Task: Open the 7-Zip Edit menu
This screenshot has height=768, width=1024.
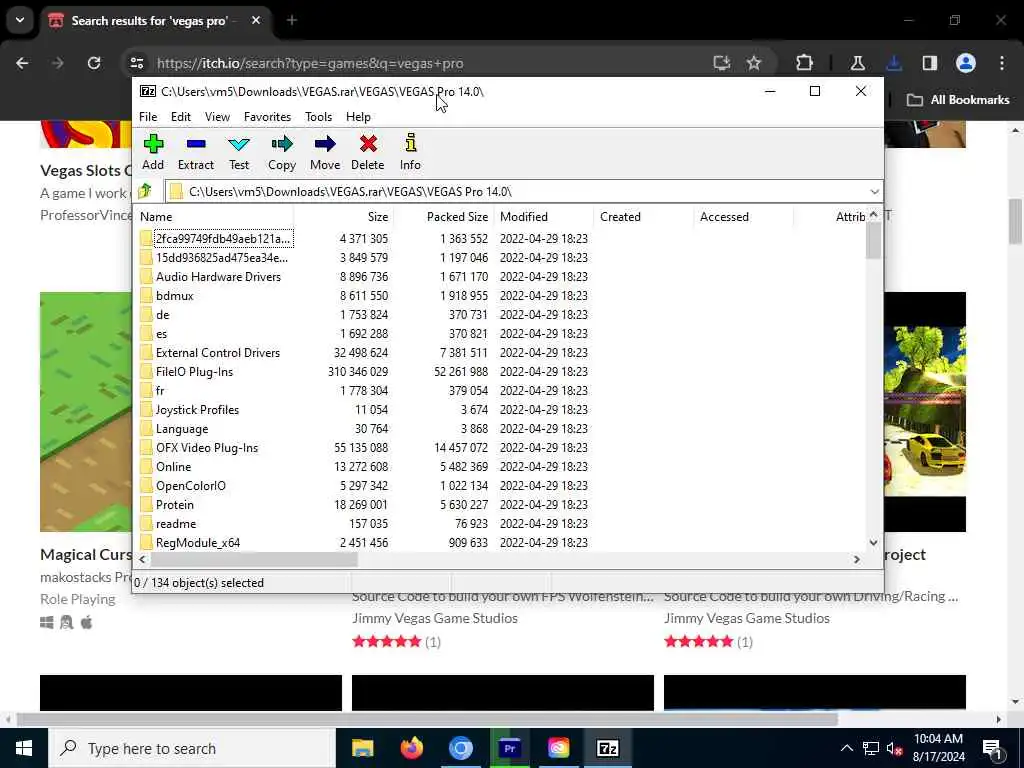Action: pos(181,117)
